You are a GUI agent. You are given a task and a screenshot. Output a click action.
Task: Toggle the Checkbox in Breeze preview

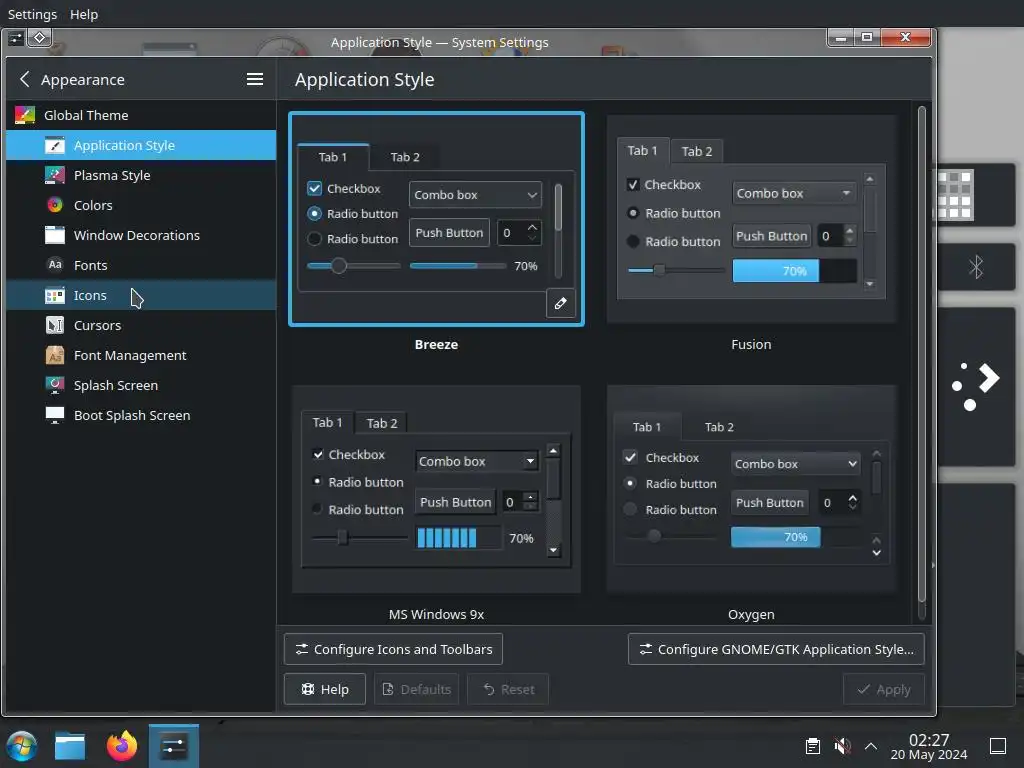click(314, 189)
